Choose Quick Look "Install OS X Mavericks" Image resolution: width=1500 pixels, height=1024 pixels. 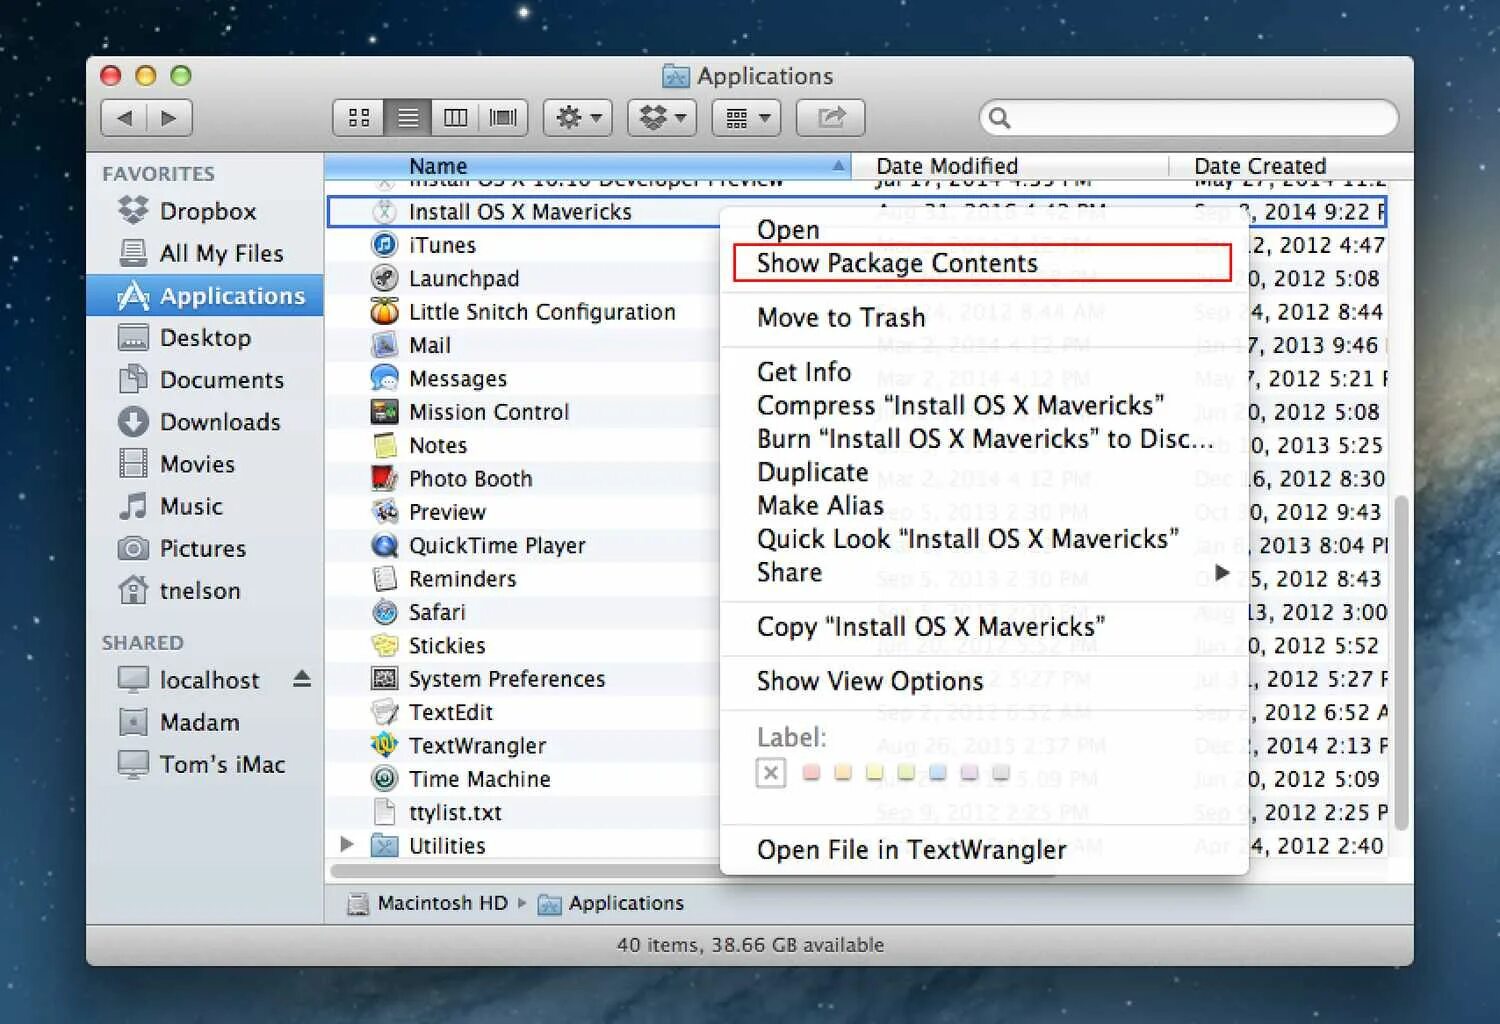click(x=984, y=538)
